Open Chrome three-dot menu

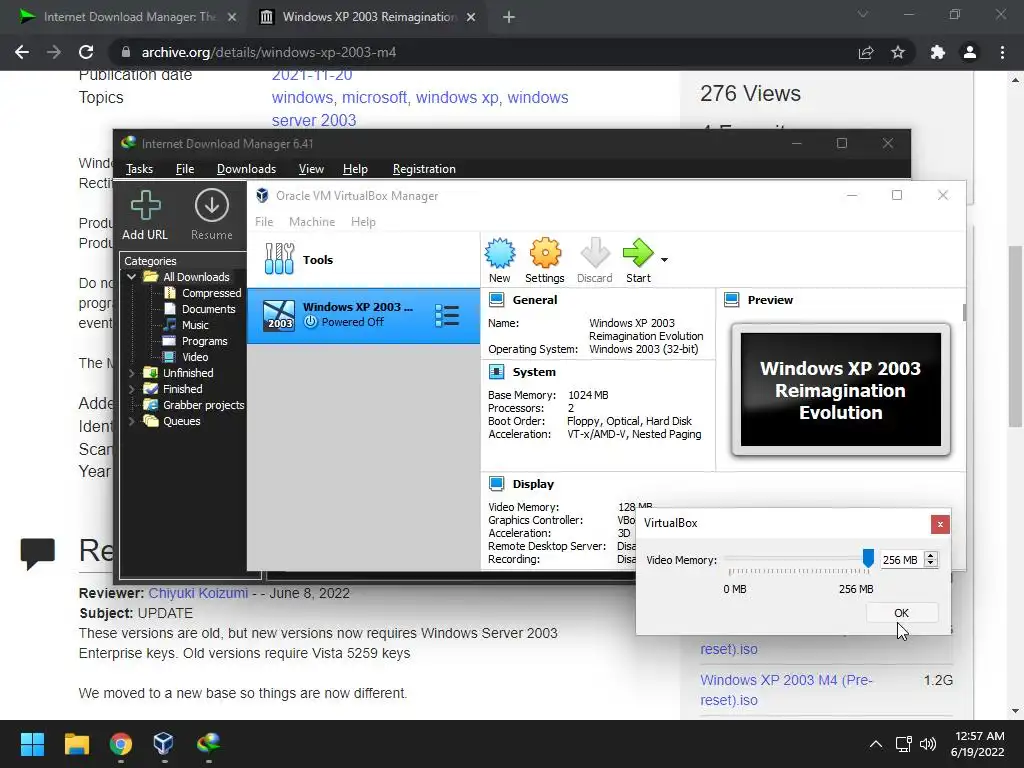[1002, 52]
